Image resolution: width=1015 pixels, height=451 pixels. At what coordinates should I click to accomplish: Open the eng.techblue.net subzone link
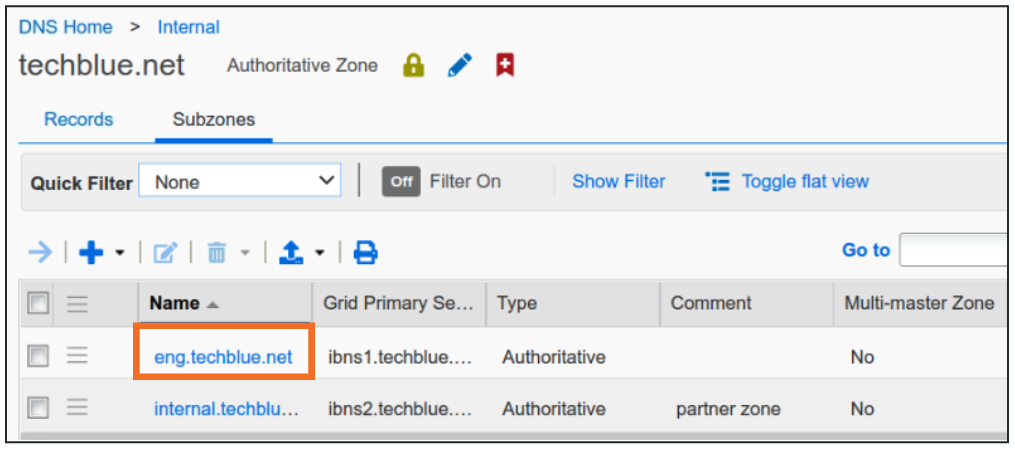click(223, 357)
